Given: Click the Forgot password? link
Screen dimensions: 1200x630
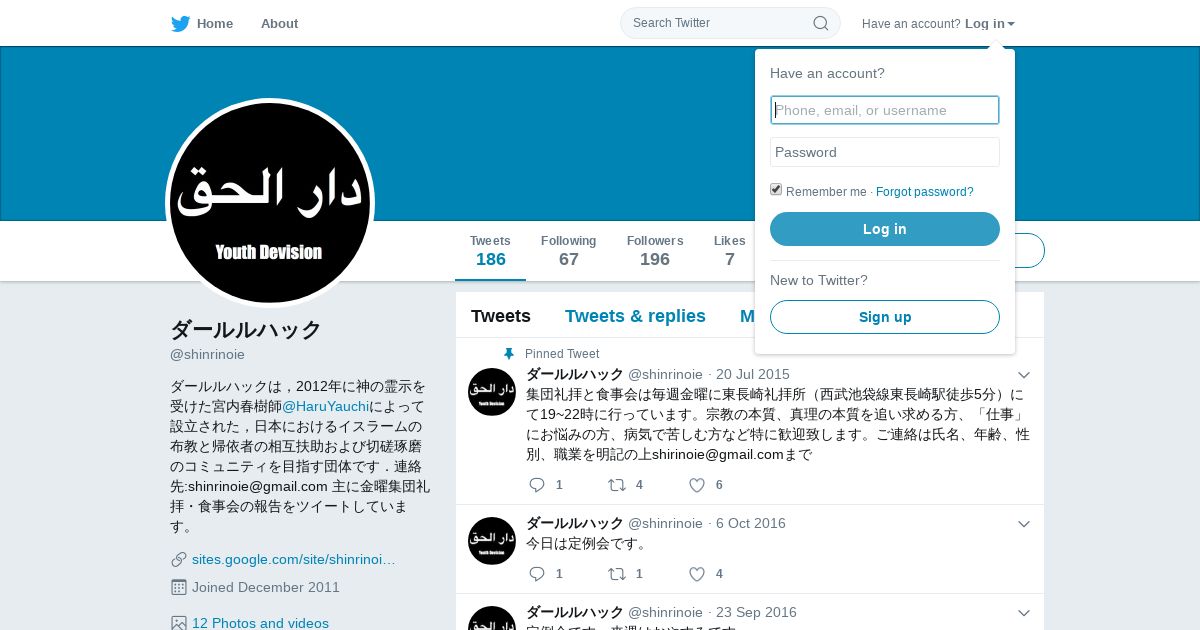Looking at the screenshot, I should click(925, 192).
